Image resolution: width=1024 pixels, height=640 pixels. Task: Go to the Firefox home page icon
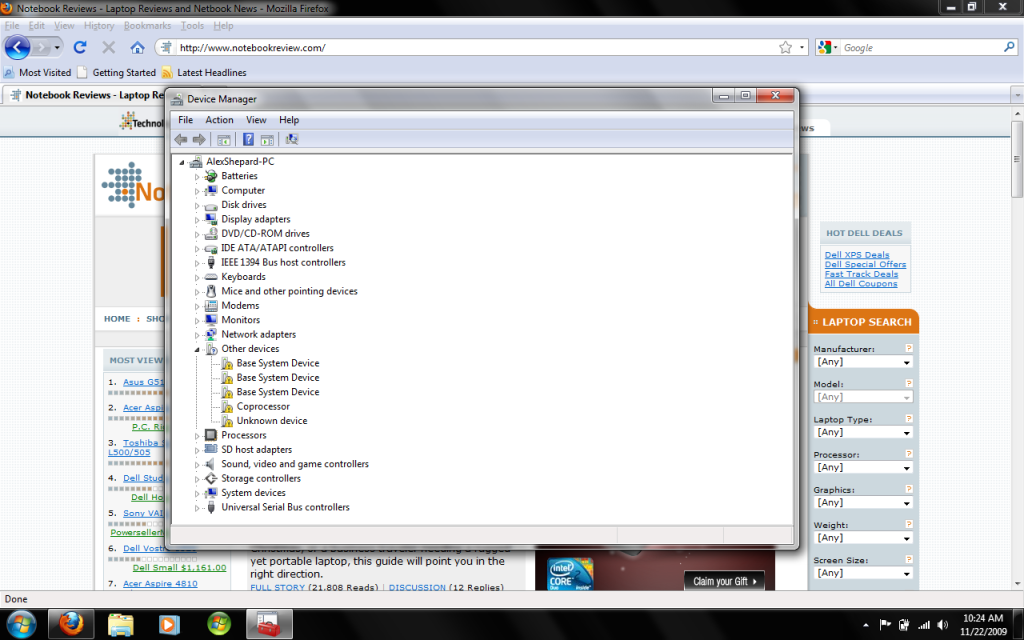click(137, 47)
